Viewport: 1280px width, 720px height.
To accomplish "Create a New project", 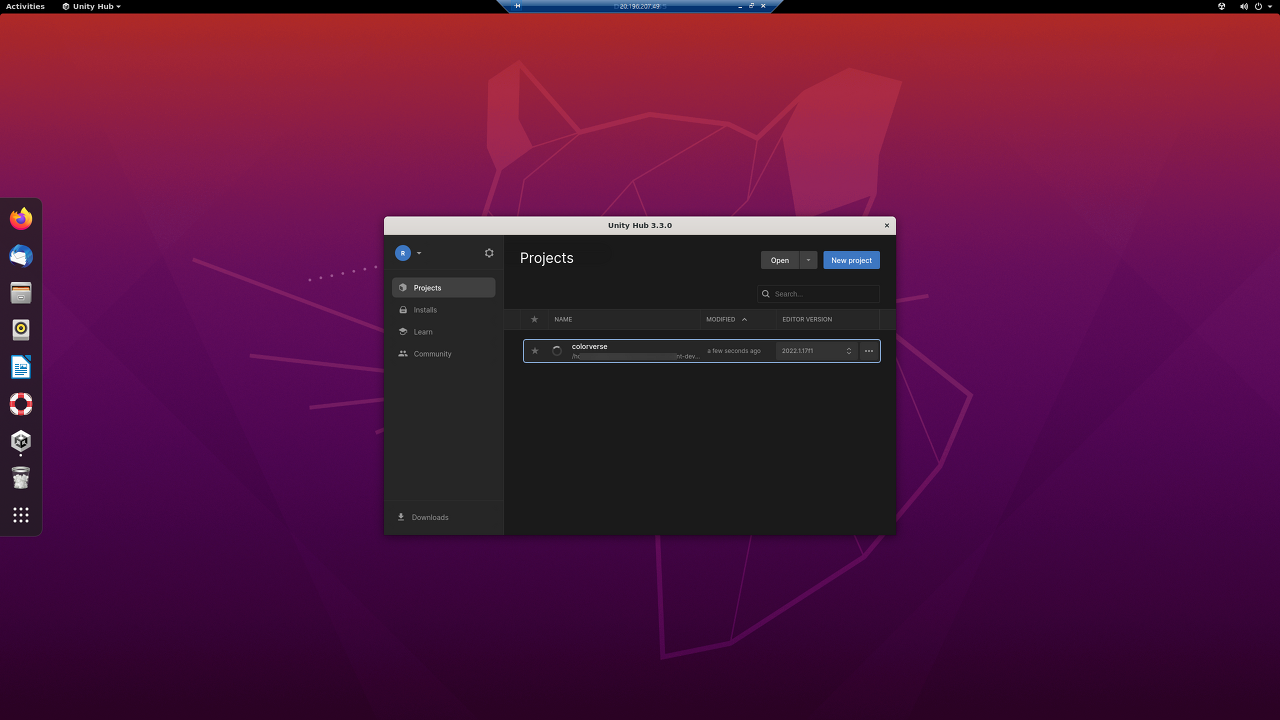I will point(851,260).
